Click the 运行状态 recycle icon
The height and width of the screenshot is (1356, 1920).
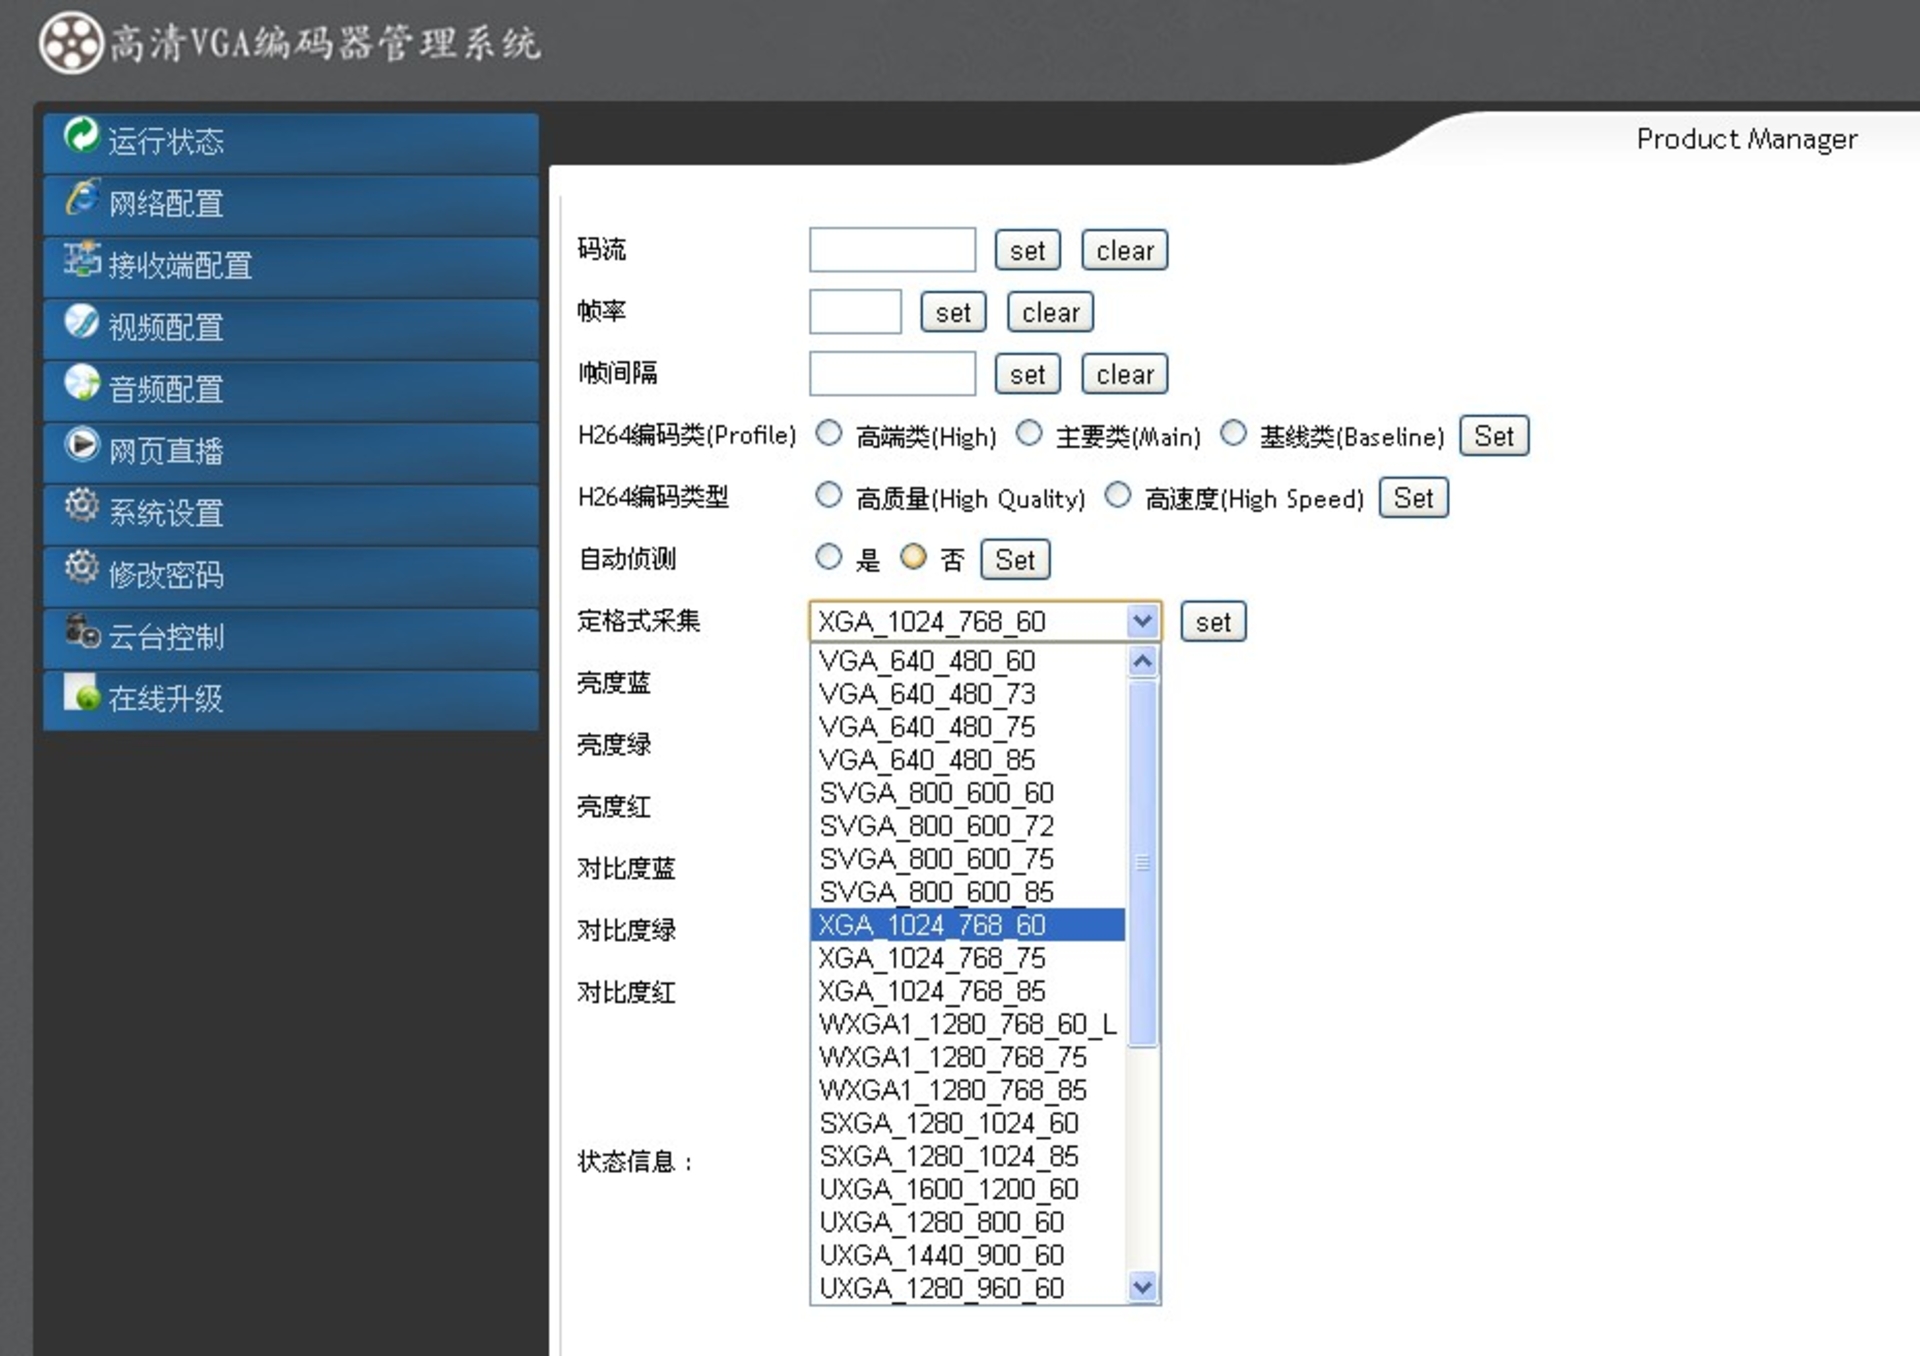81,135
